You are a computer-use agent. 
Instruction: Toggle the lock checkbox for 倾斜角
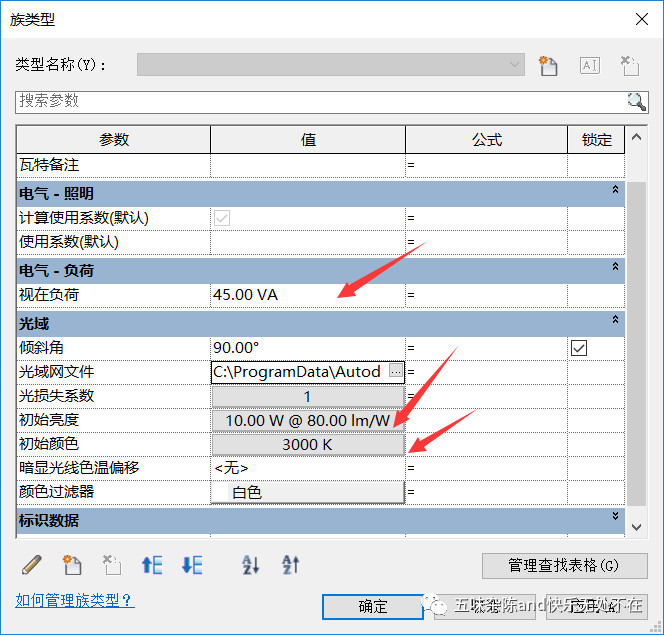coord(579,348)
